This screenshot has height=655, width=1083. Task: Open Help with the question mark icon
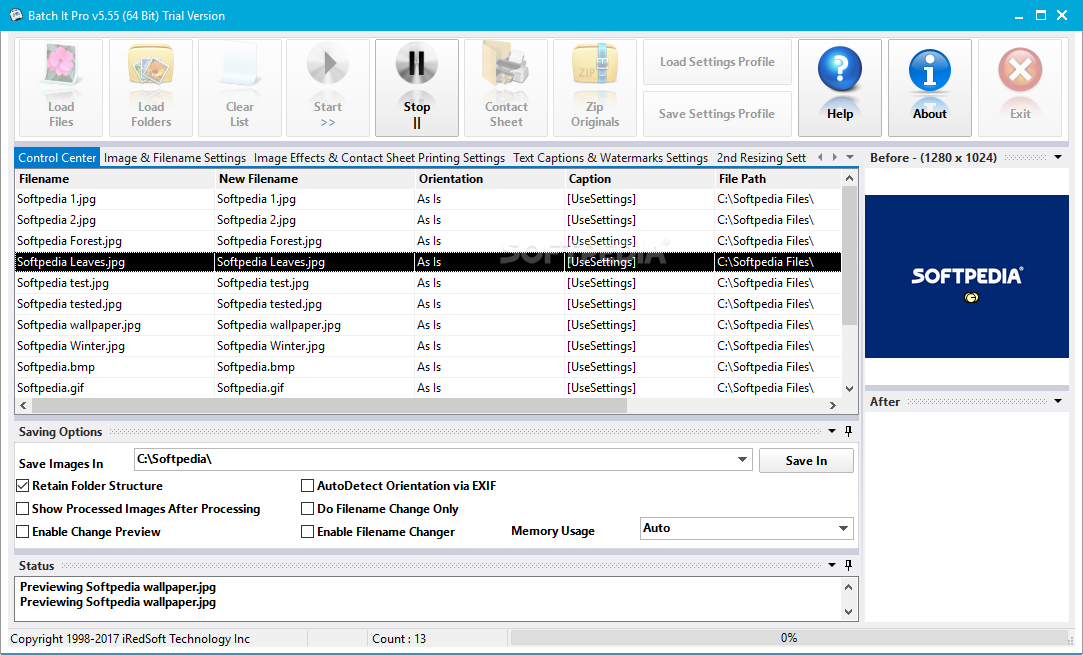[840, 88]
